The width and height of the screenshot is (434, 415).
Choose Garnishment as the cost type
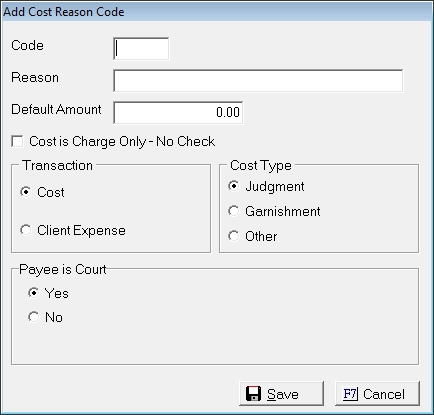pyautogui.click(x=234, y=211)
